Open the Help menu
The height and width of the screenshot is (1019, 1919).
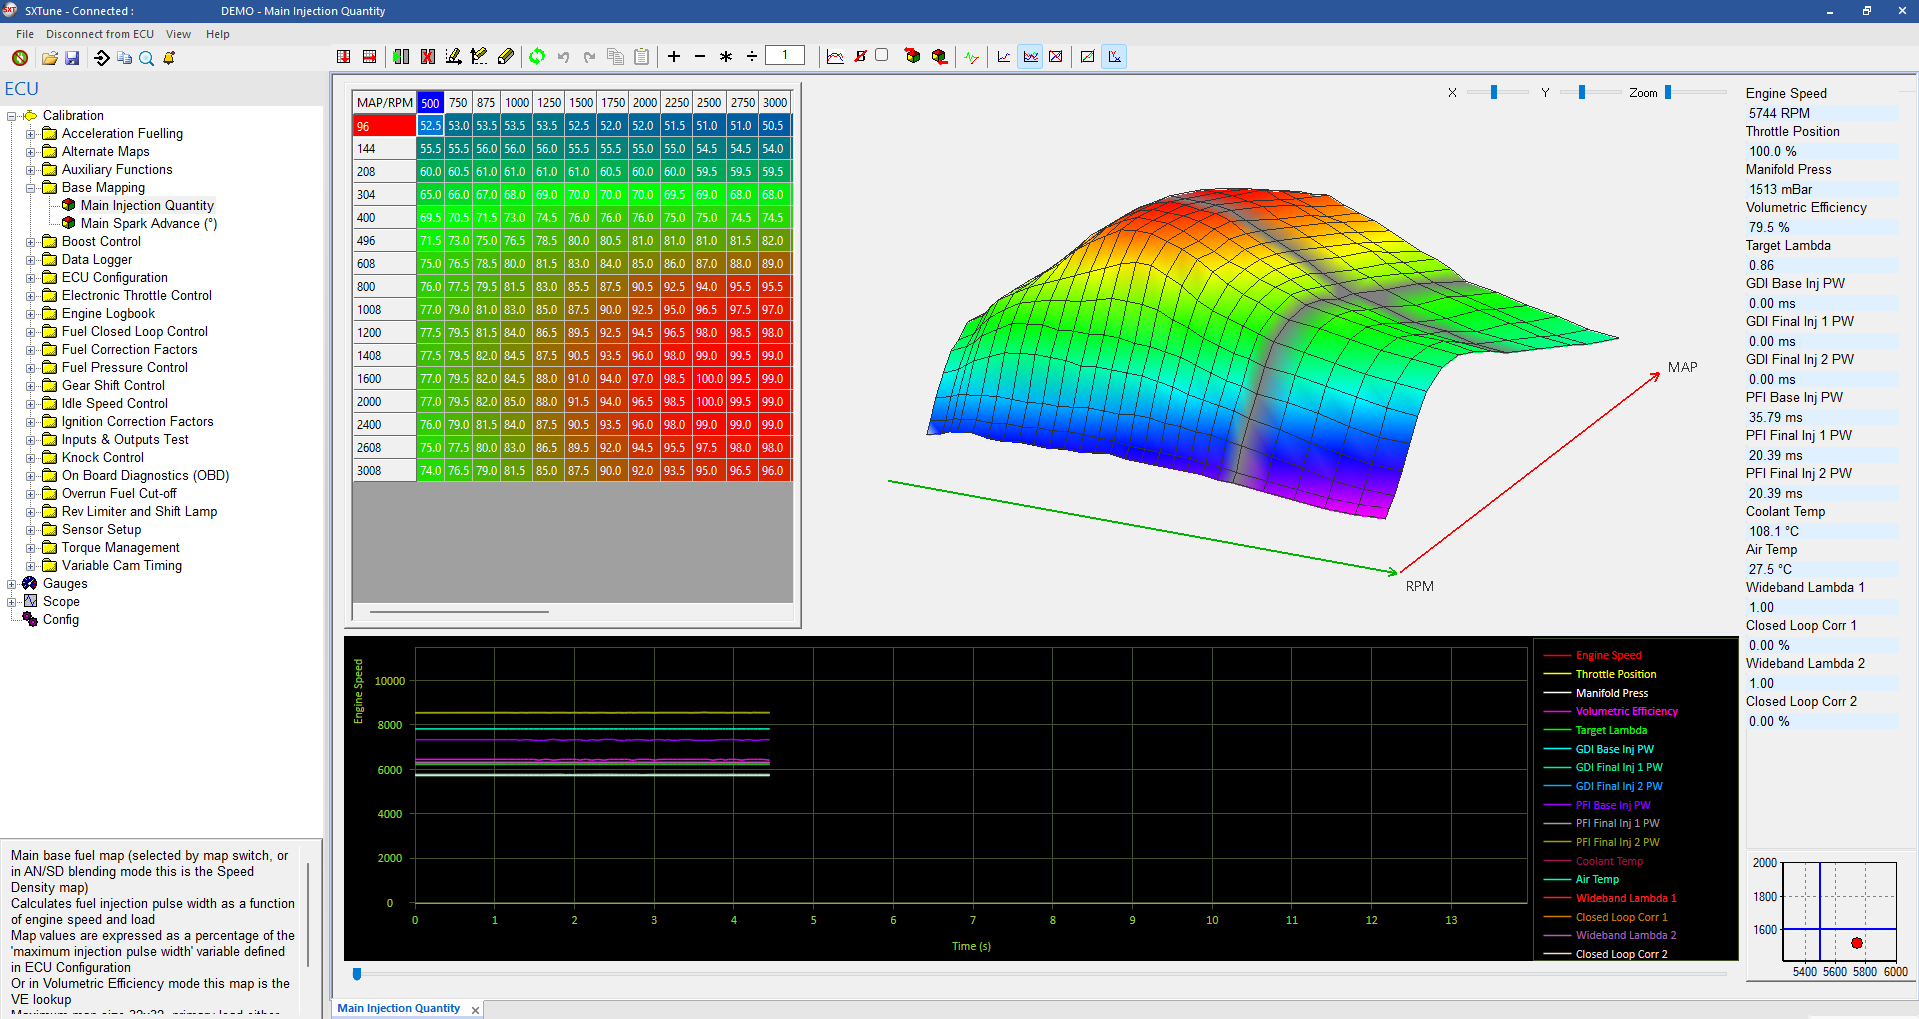pos(218,34)
